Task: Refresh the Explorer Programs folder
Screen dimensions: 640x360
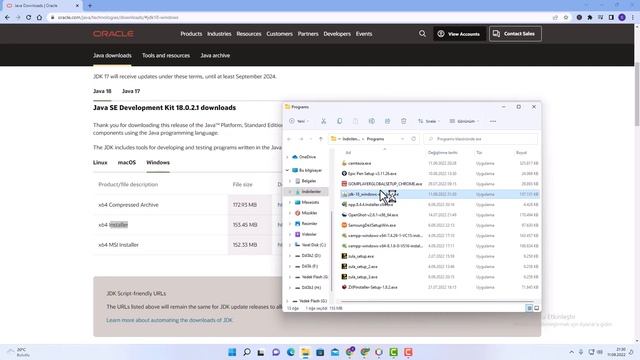Action: (413, 139)
